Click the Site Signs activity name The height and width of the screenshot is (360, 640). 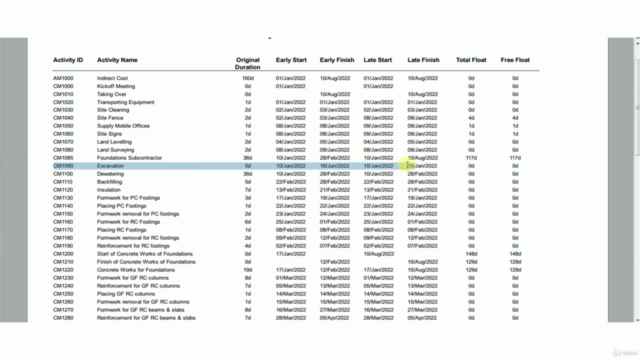109,134
